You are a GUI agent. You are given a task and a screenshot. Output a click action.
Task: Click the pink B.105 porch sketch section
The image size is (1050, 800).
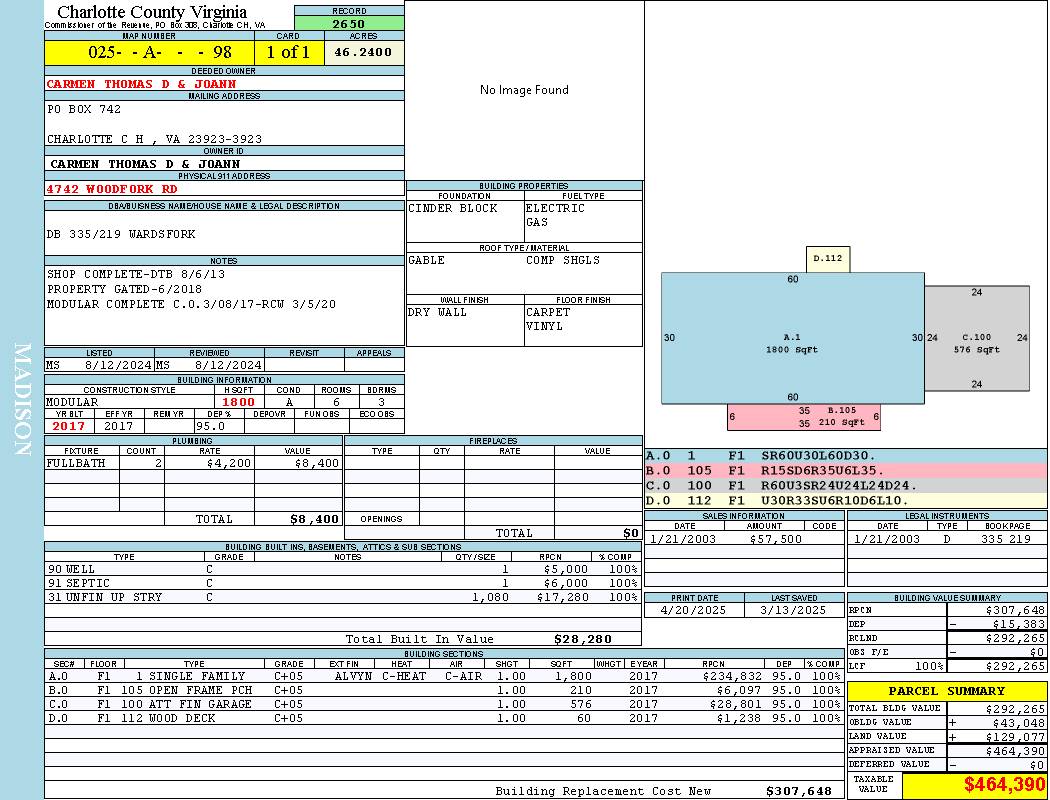[x=804, y=417]
